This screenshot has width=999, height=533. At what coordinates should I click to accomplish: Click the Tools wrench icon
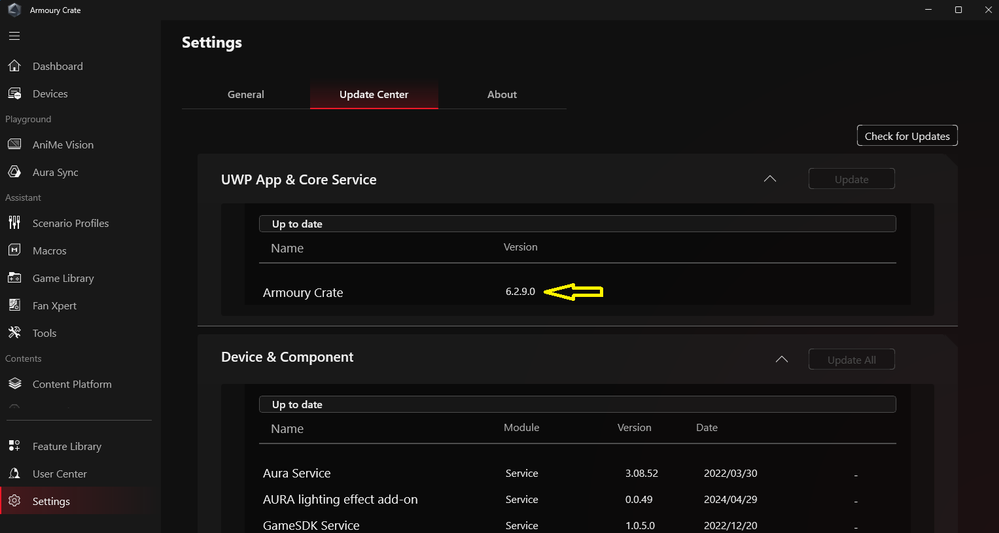15,332
